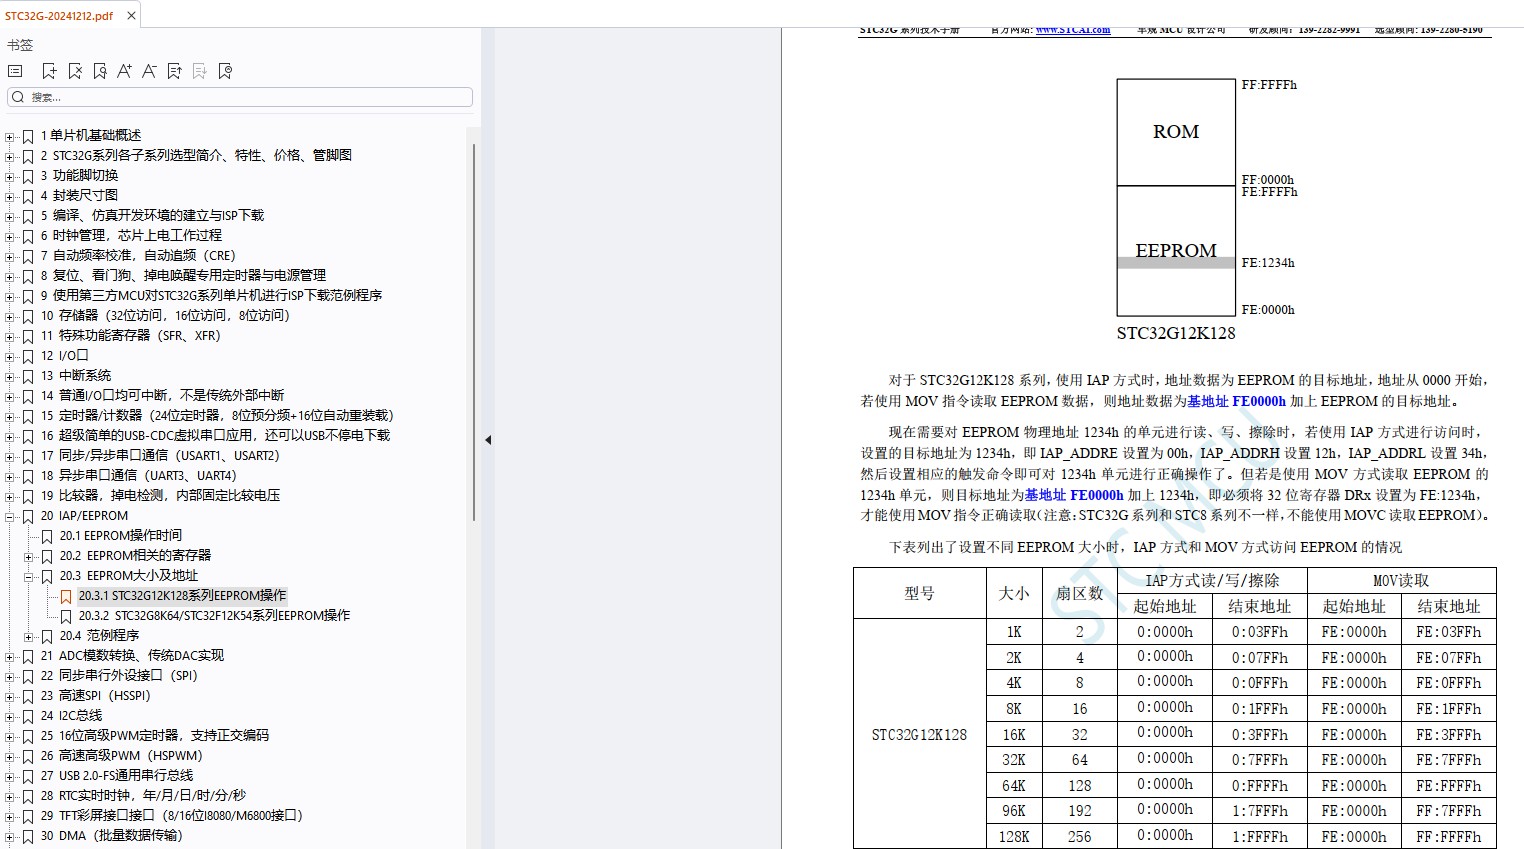The image size is (1524, 849).
Task: Collapse '20.3 EEPROM大小及地址' node
Action: pos(29,576)
